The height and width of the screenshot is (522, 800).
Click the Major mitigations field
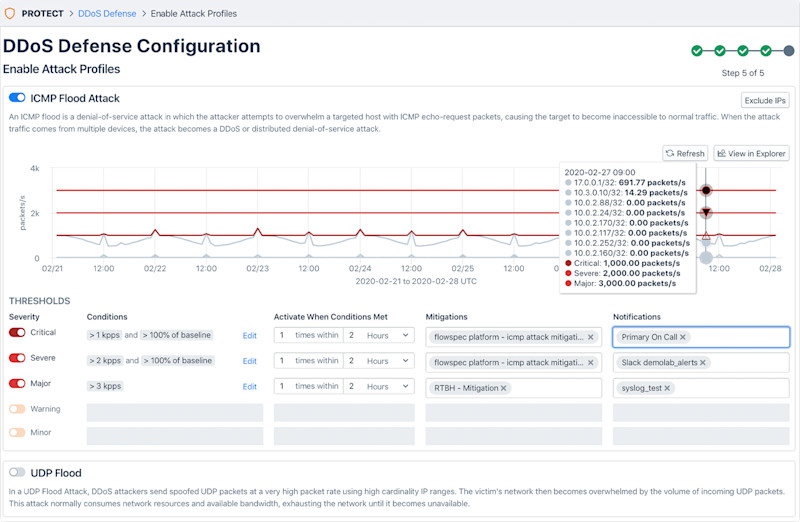514,388
